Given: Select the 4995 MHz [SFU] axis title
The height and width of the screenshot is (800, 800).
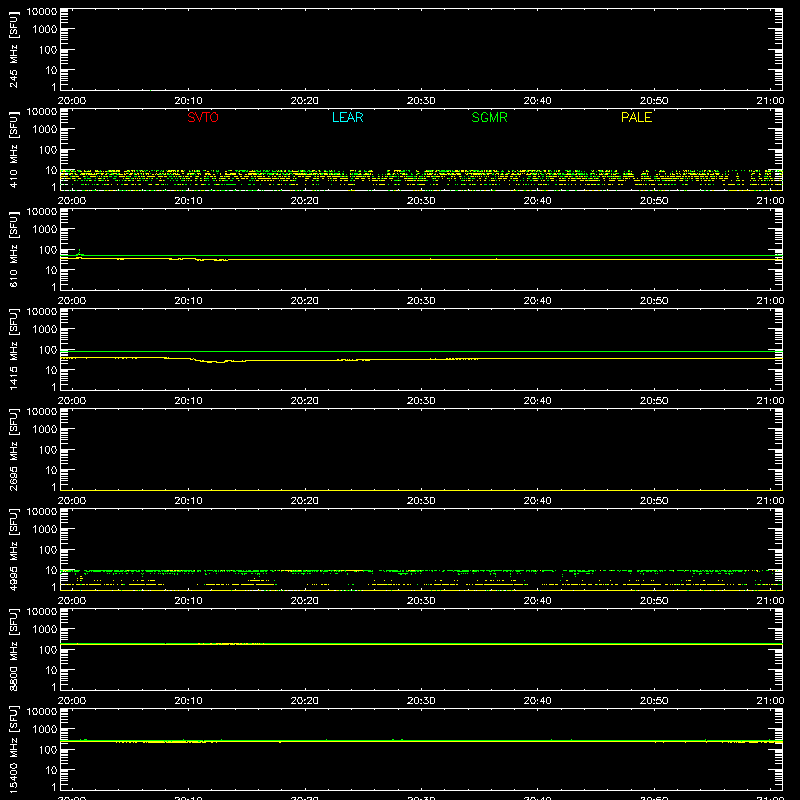Looking at the screenshot, I should click(13, 549).
